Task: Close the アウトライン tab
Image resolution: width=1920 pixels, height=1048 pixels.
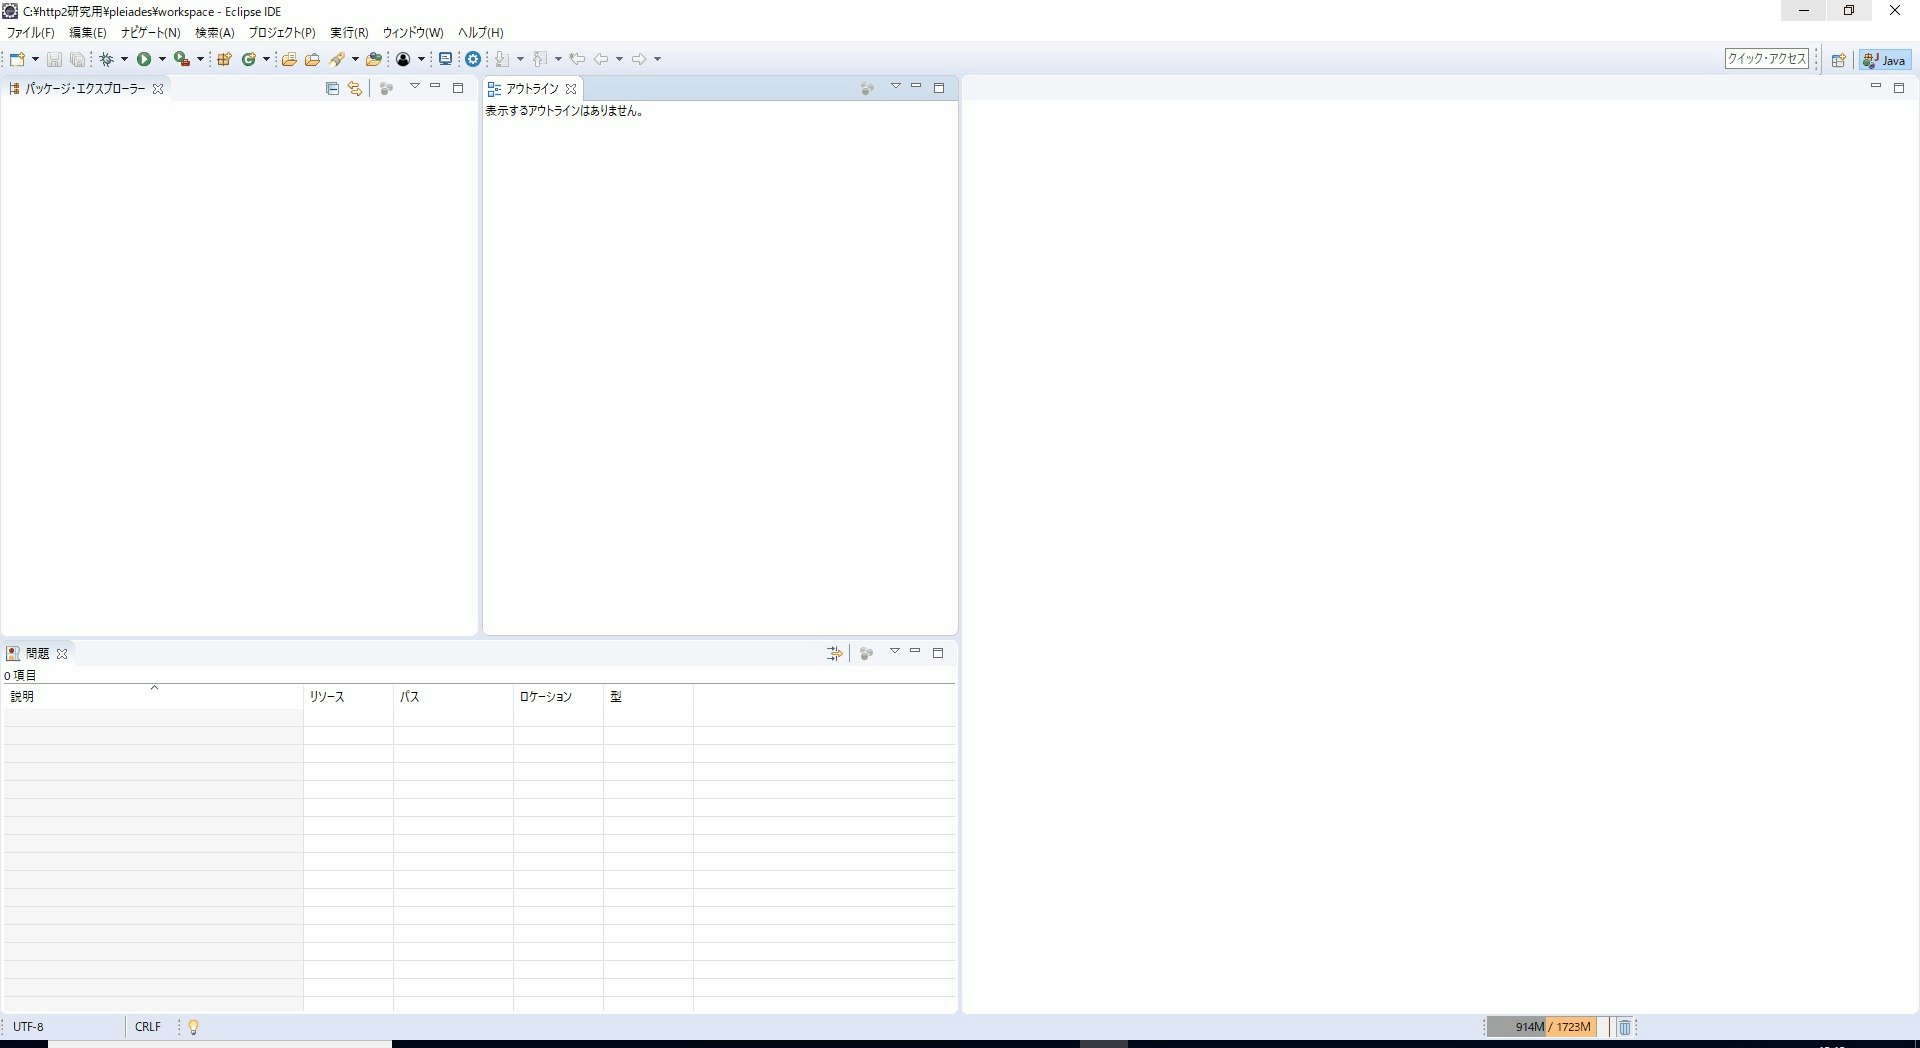Action: coord(571,89)
